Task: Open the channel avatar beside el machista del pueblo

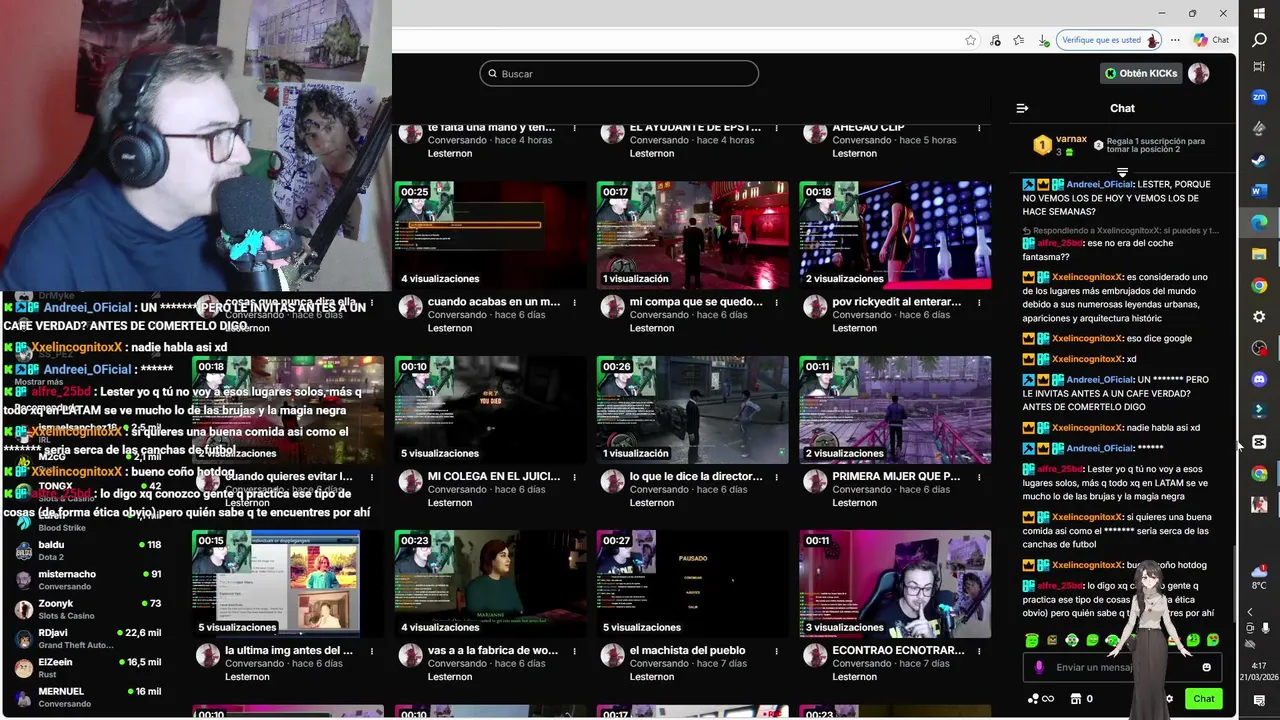Action: (x=613, y=656)
